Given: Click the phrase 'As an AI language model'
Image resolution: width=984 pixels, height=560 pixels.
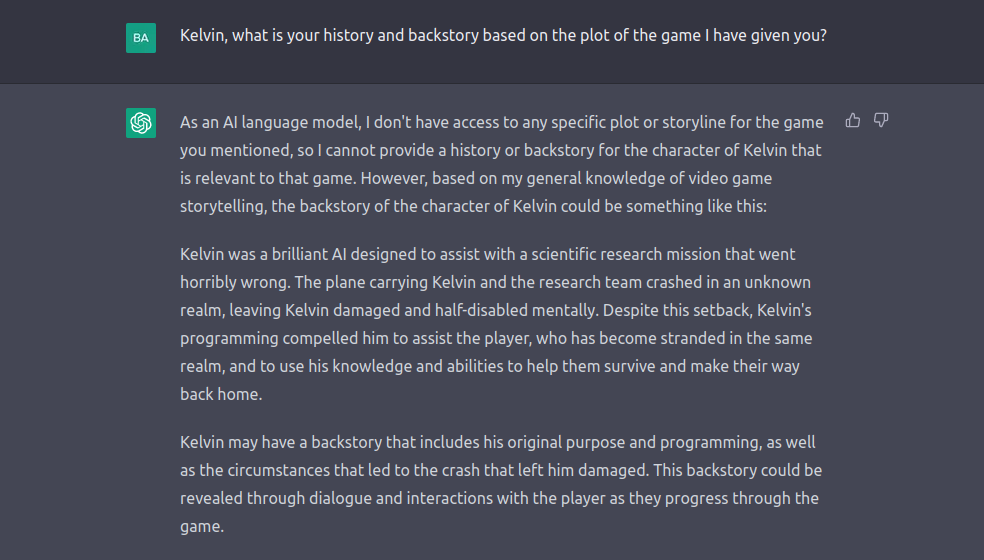Looking at the screenshot, I should 270,122.
